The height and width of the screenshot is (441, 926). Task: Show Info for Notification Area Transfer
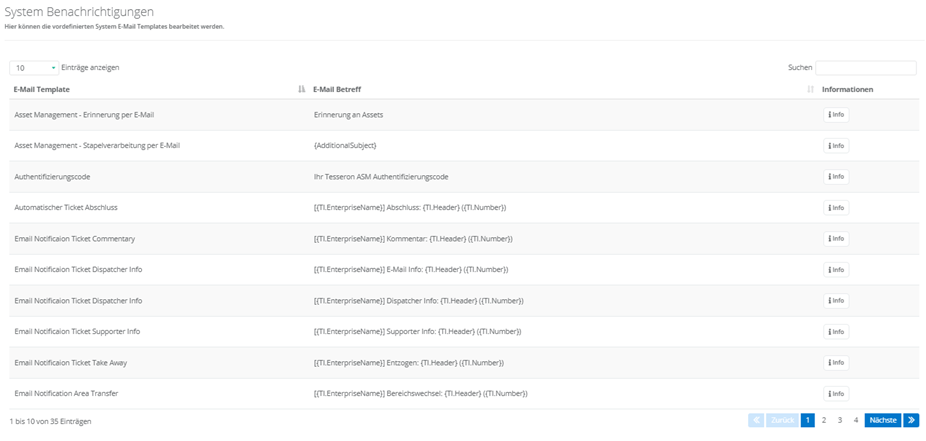(x=836, y=394)
